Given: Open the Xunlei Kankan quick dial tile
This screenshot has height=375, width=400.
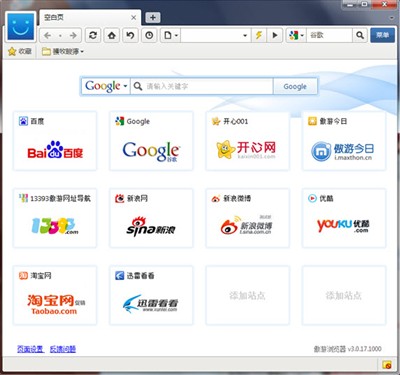Looking at the screenshot, I should tap(151, 295).
